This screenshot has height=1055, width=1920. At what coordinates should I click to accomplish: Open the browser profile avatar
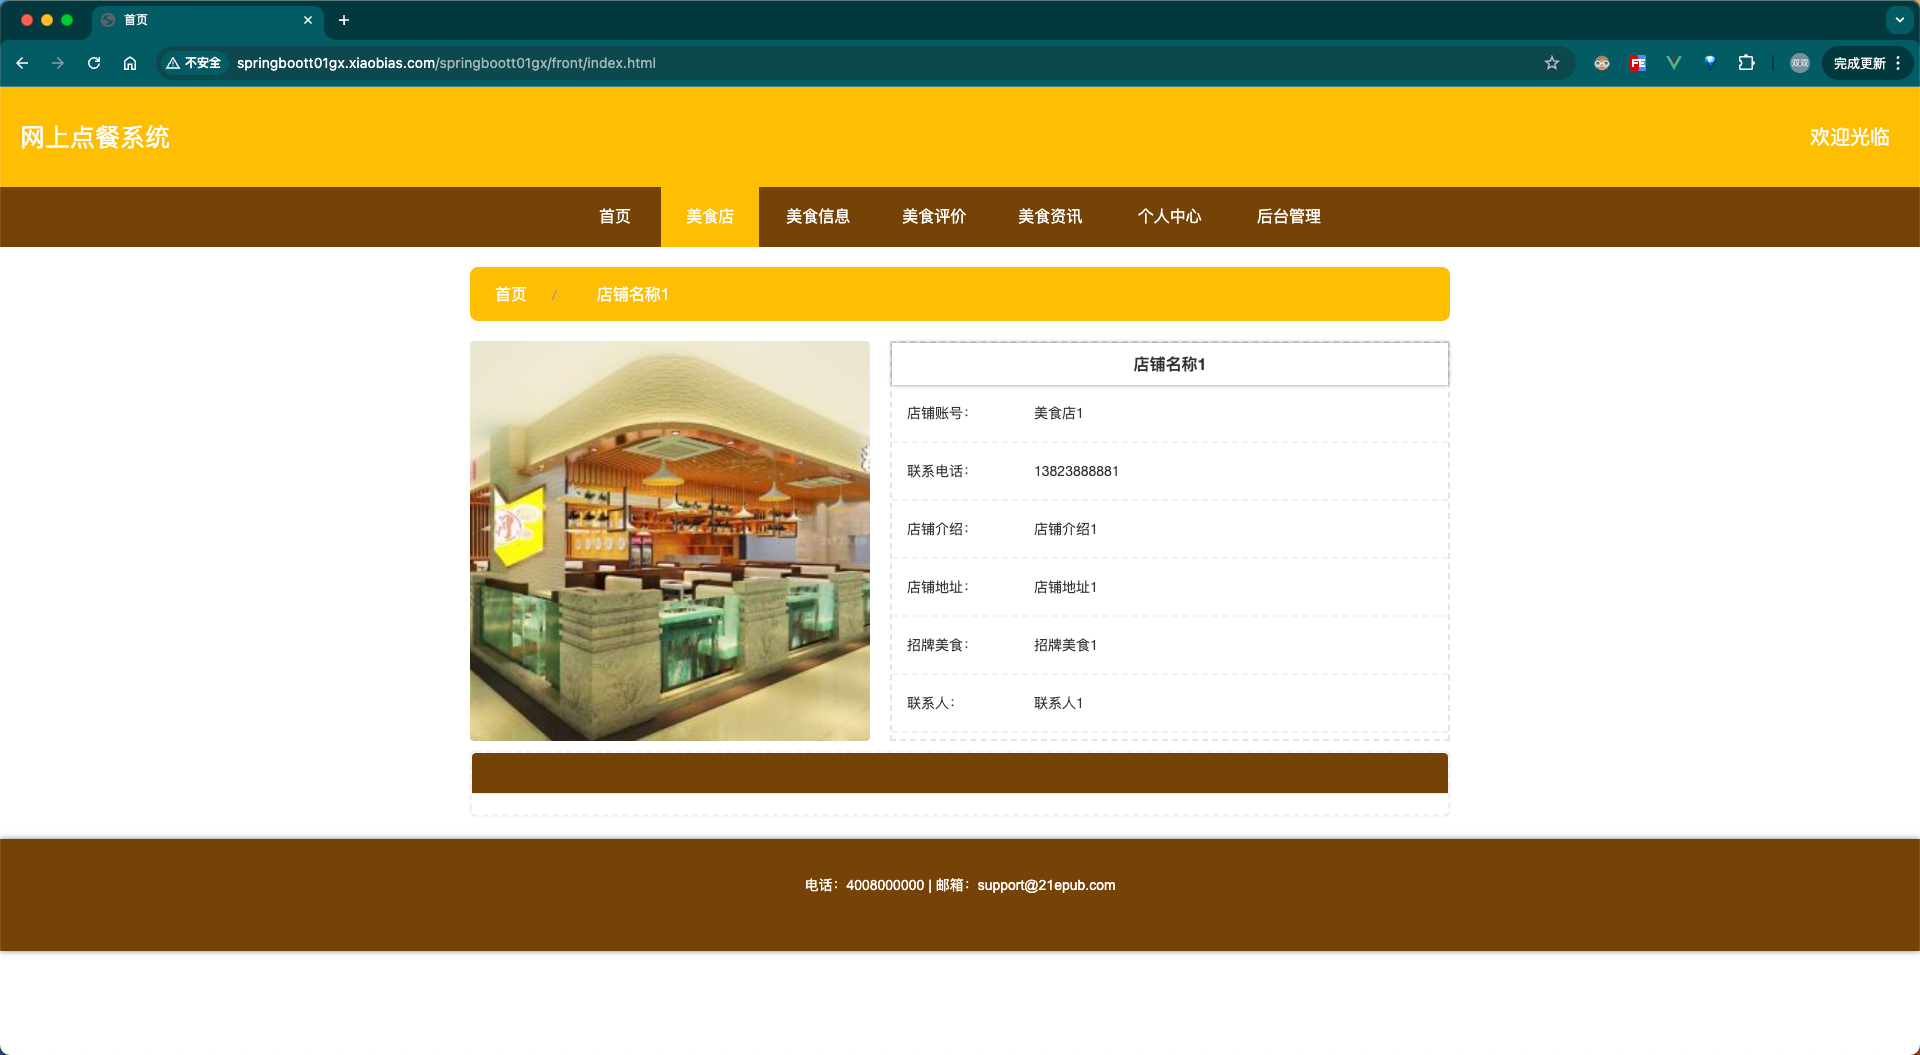coord(1800,63)
